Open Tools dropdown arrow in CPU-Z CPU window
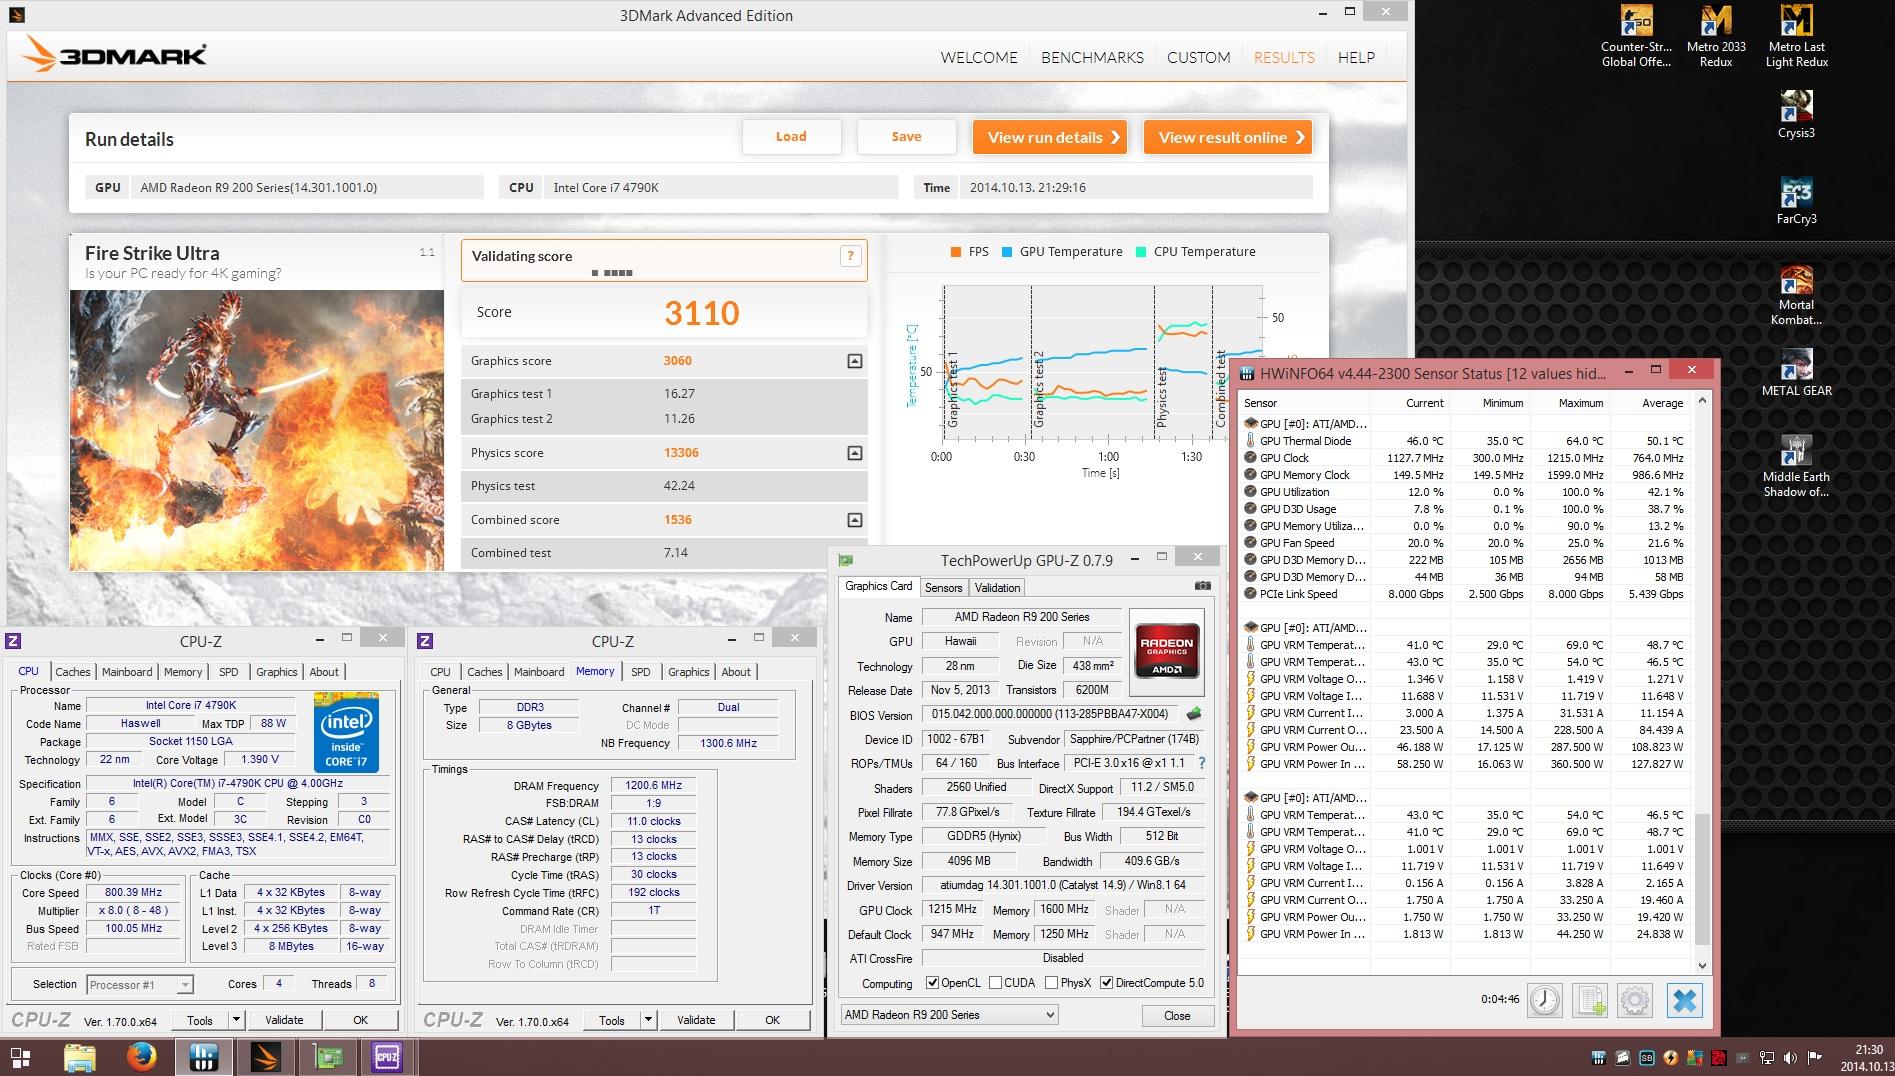Image resolution: width=1895 pixels, height=1076 pixels. [236, 1020]
